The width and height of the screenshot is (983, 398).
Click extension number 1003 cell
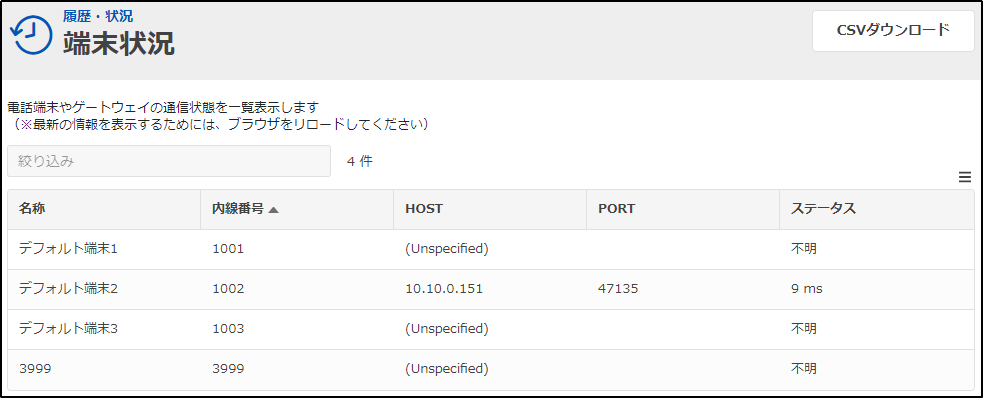tap(228, 328)
